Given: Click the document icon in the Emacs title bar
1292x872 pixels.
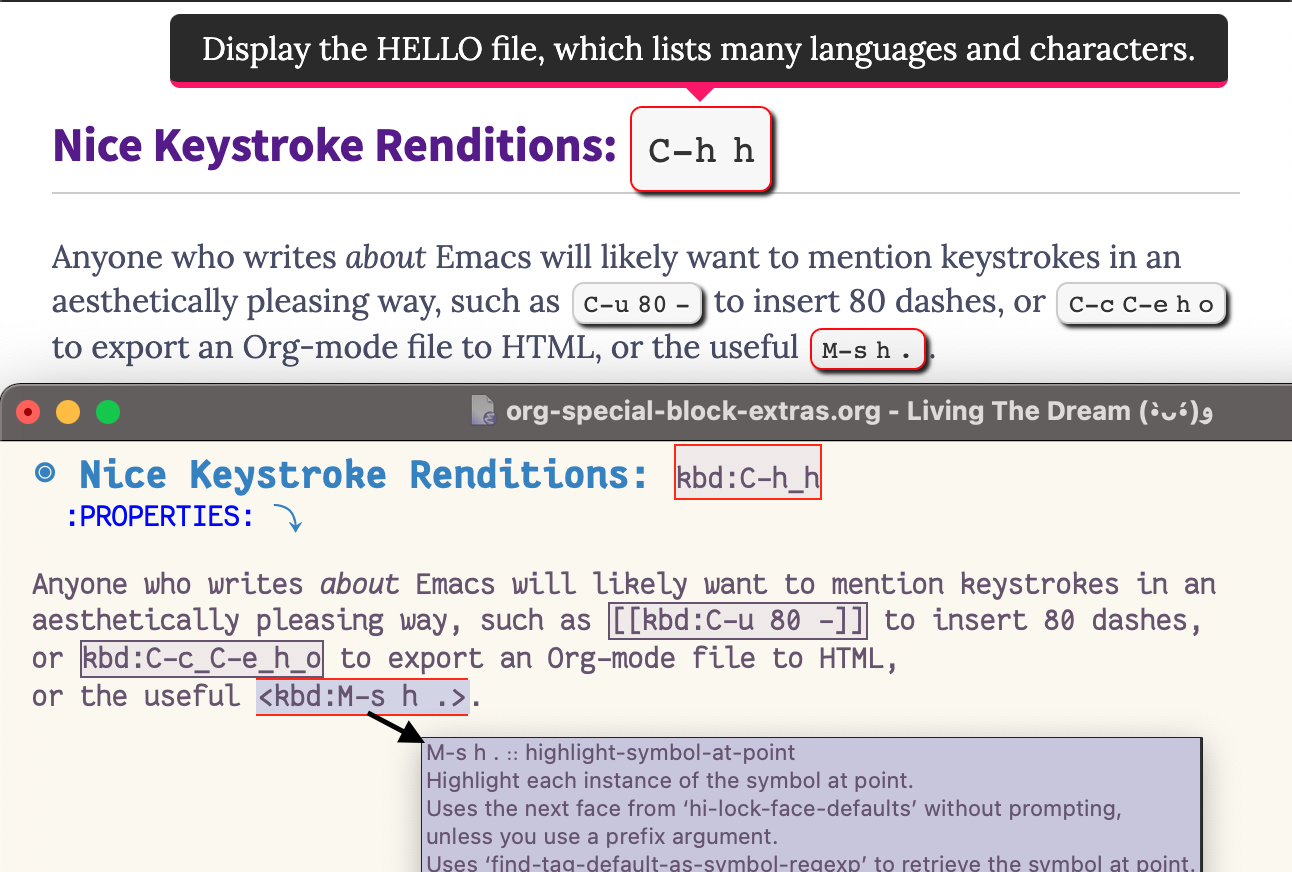Looking at the screenshot, I should [x=483, y=411].
